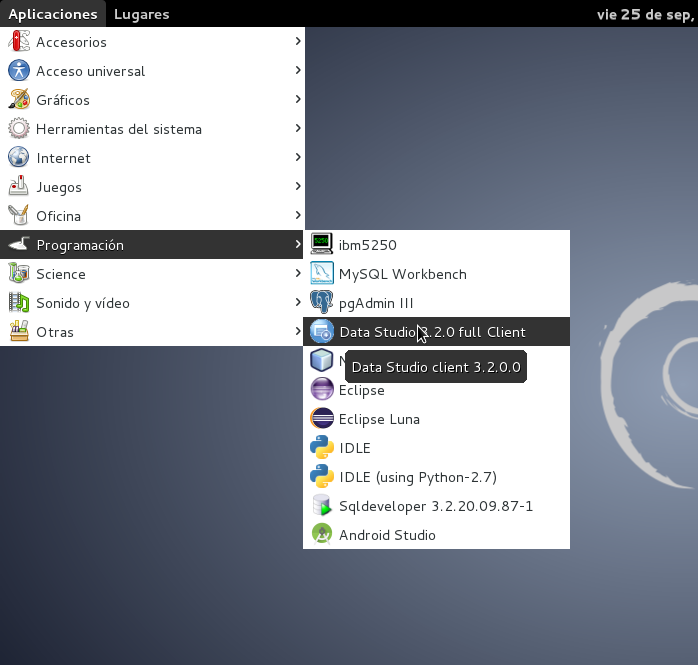Expand the Acceso universal submenu arrow
The height and width of the screenshot is (665, 698).
click(x=298, y=70)
